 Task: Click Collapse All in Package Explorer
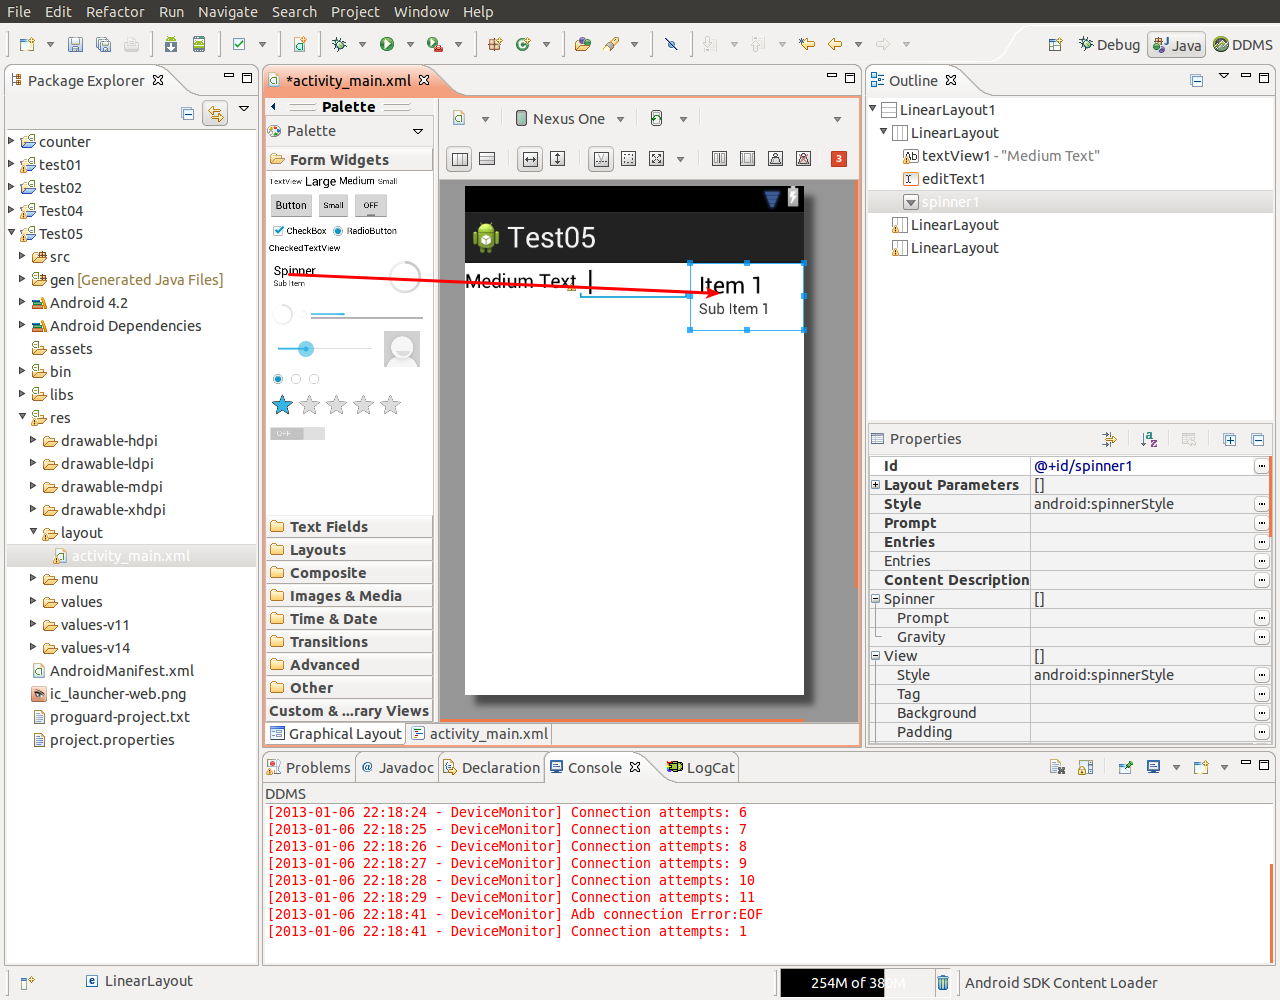(x=187, y=113)
